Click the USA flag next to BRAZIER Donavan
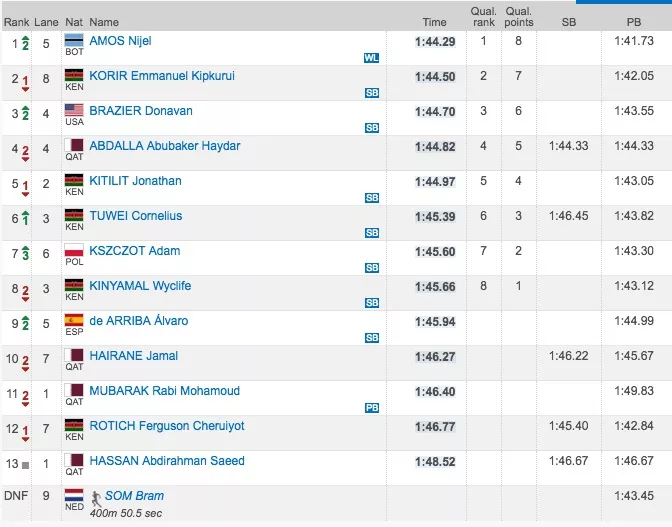Viewport: 672px width, 527px height. 73,110
